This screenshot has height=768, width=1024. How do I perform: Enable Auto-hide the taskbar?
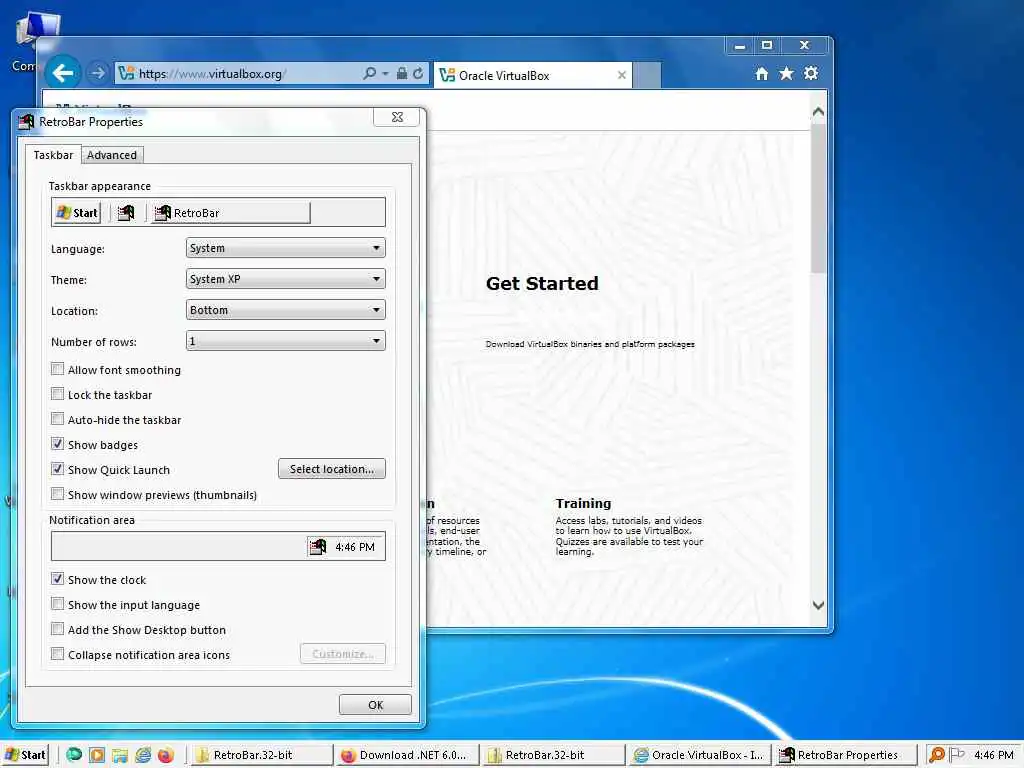coord(57,419)
